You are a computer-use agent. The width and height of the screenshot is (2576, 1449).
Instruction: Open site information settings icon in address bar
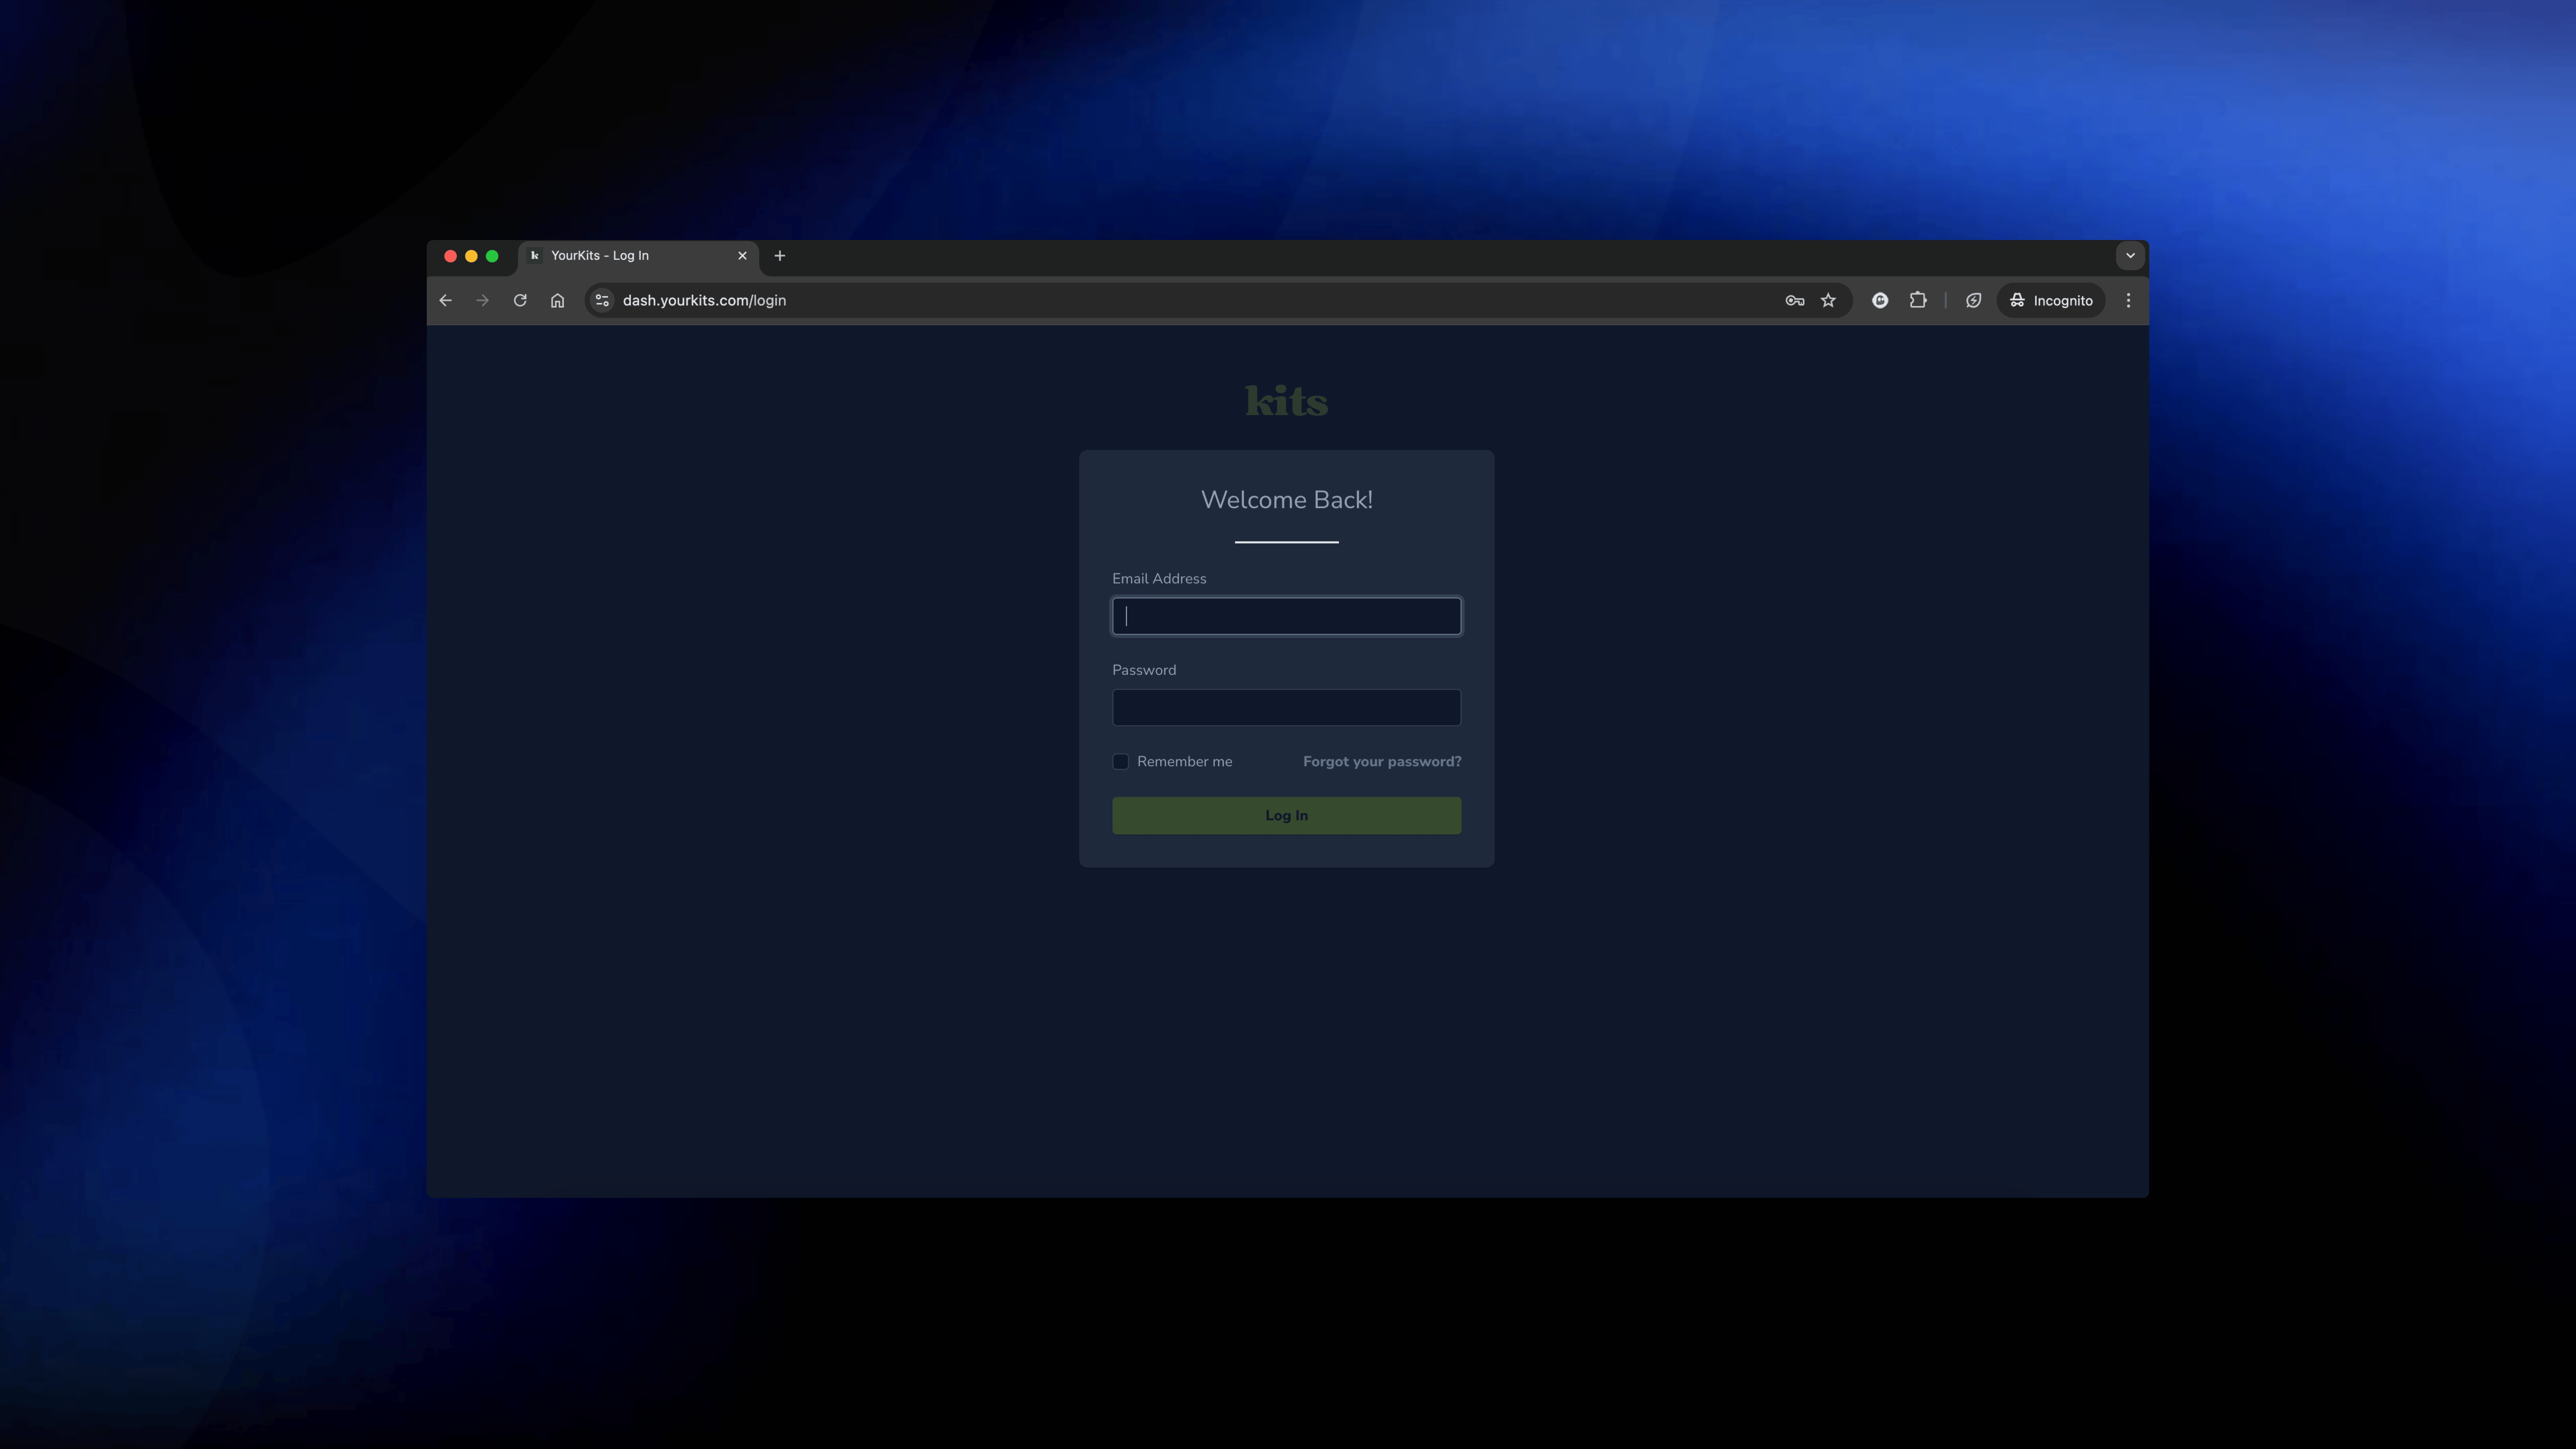point(601,300)
